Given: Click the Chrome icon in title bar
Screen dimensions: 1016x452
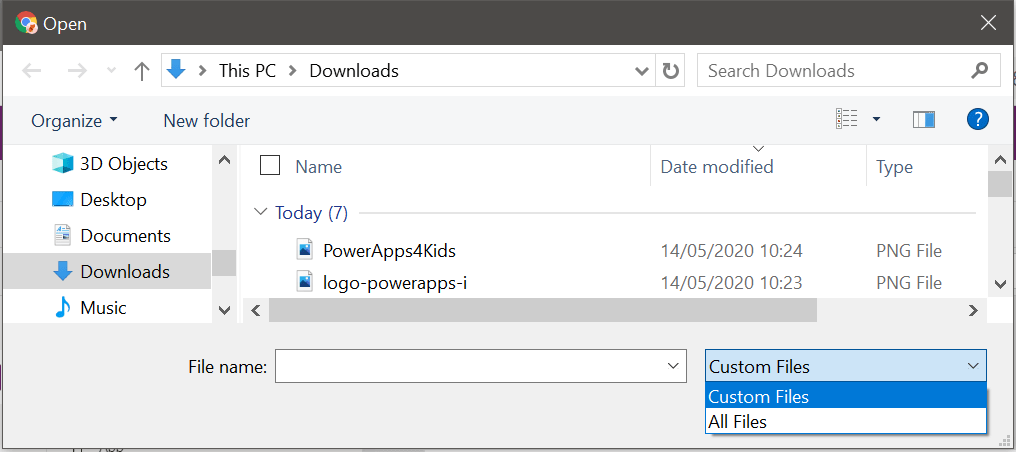Looking at the screenshot, I should pyautogui.click(x=25, y=24).
